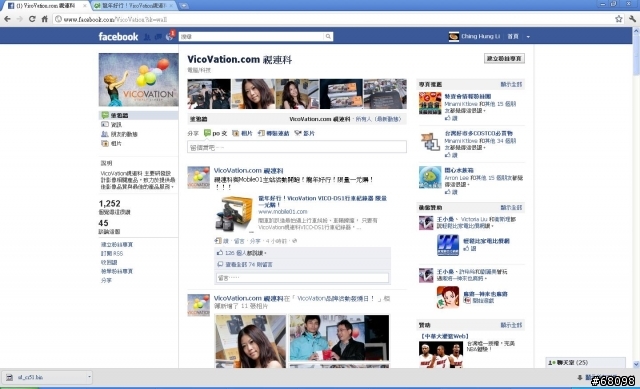This screenshot has height=389, width=640.
Task: Like the first suggested page via its thumb icon
Action: tap(448, 118)
